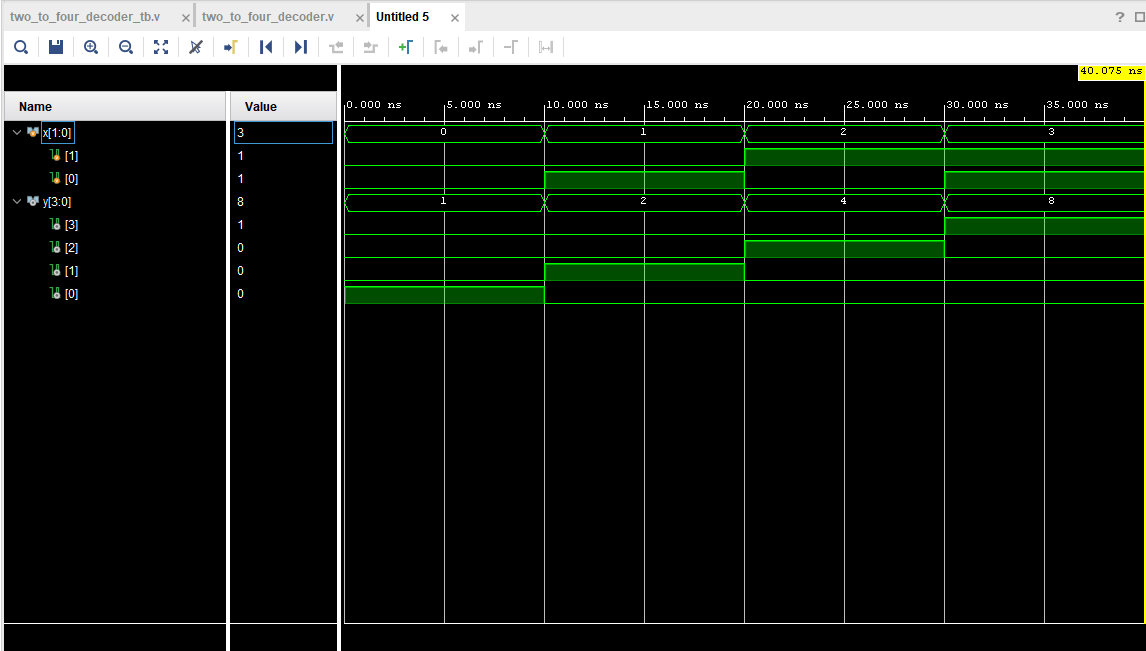The height and width of the screenshot is (651, 1146).
Task: Collapse the x[1:0] bus signal
Action: [x=16, y=132]
